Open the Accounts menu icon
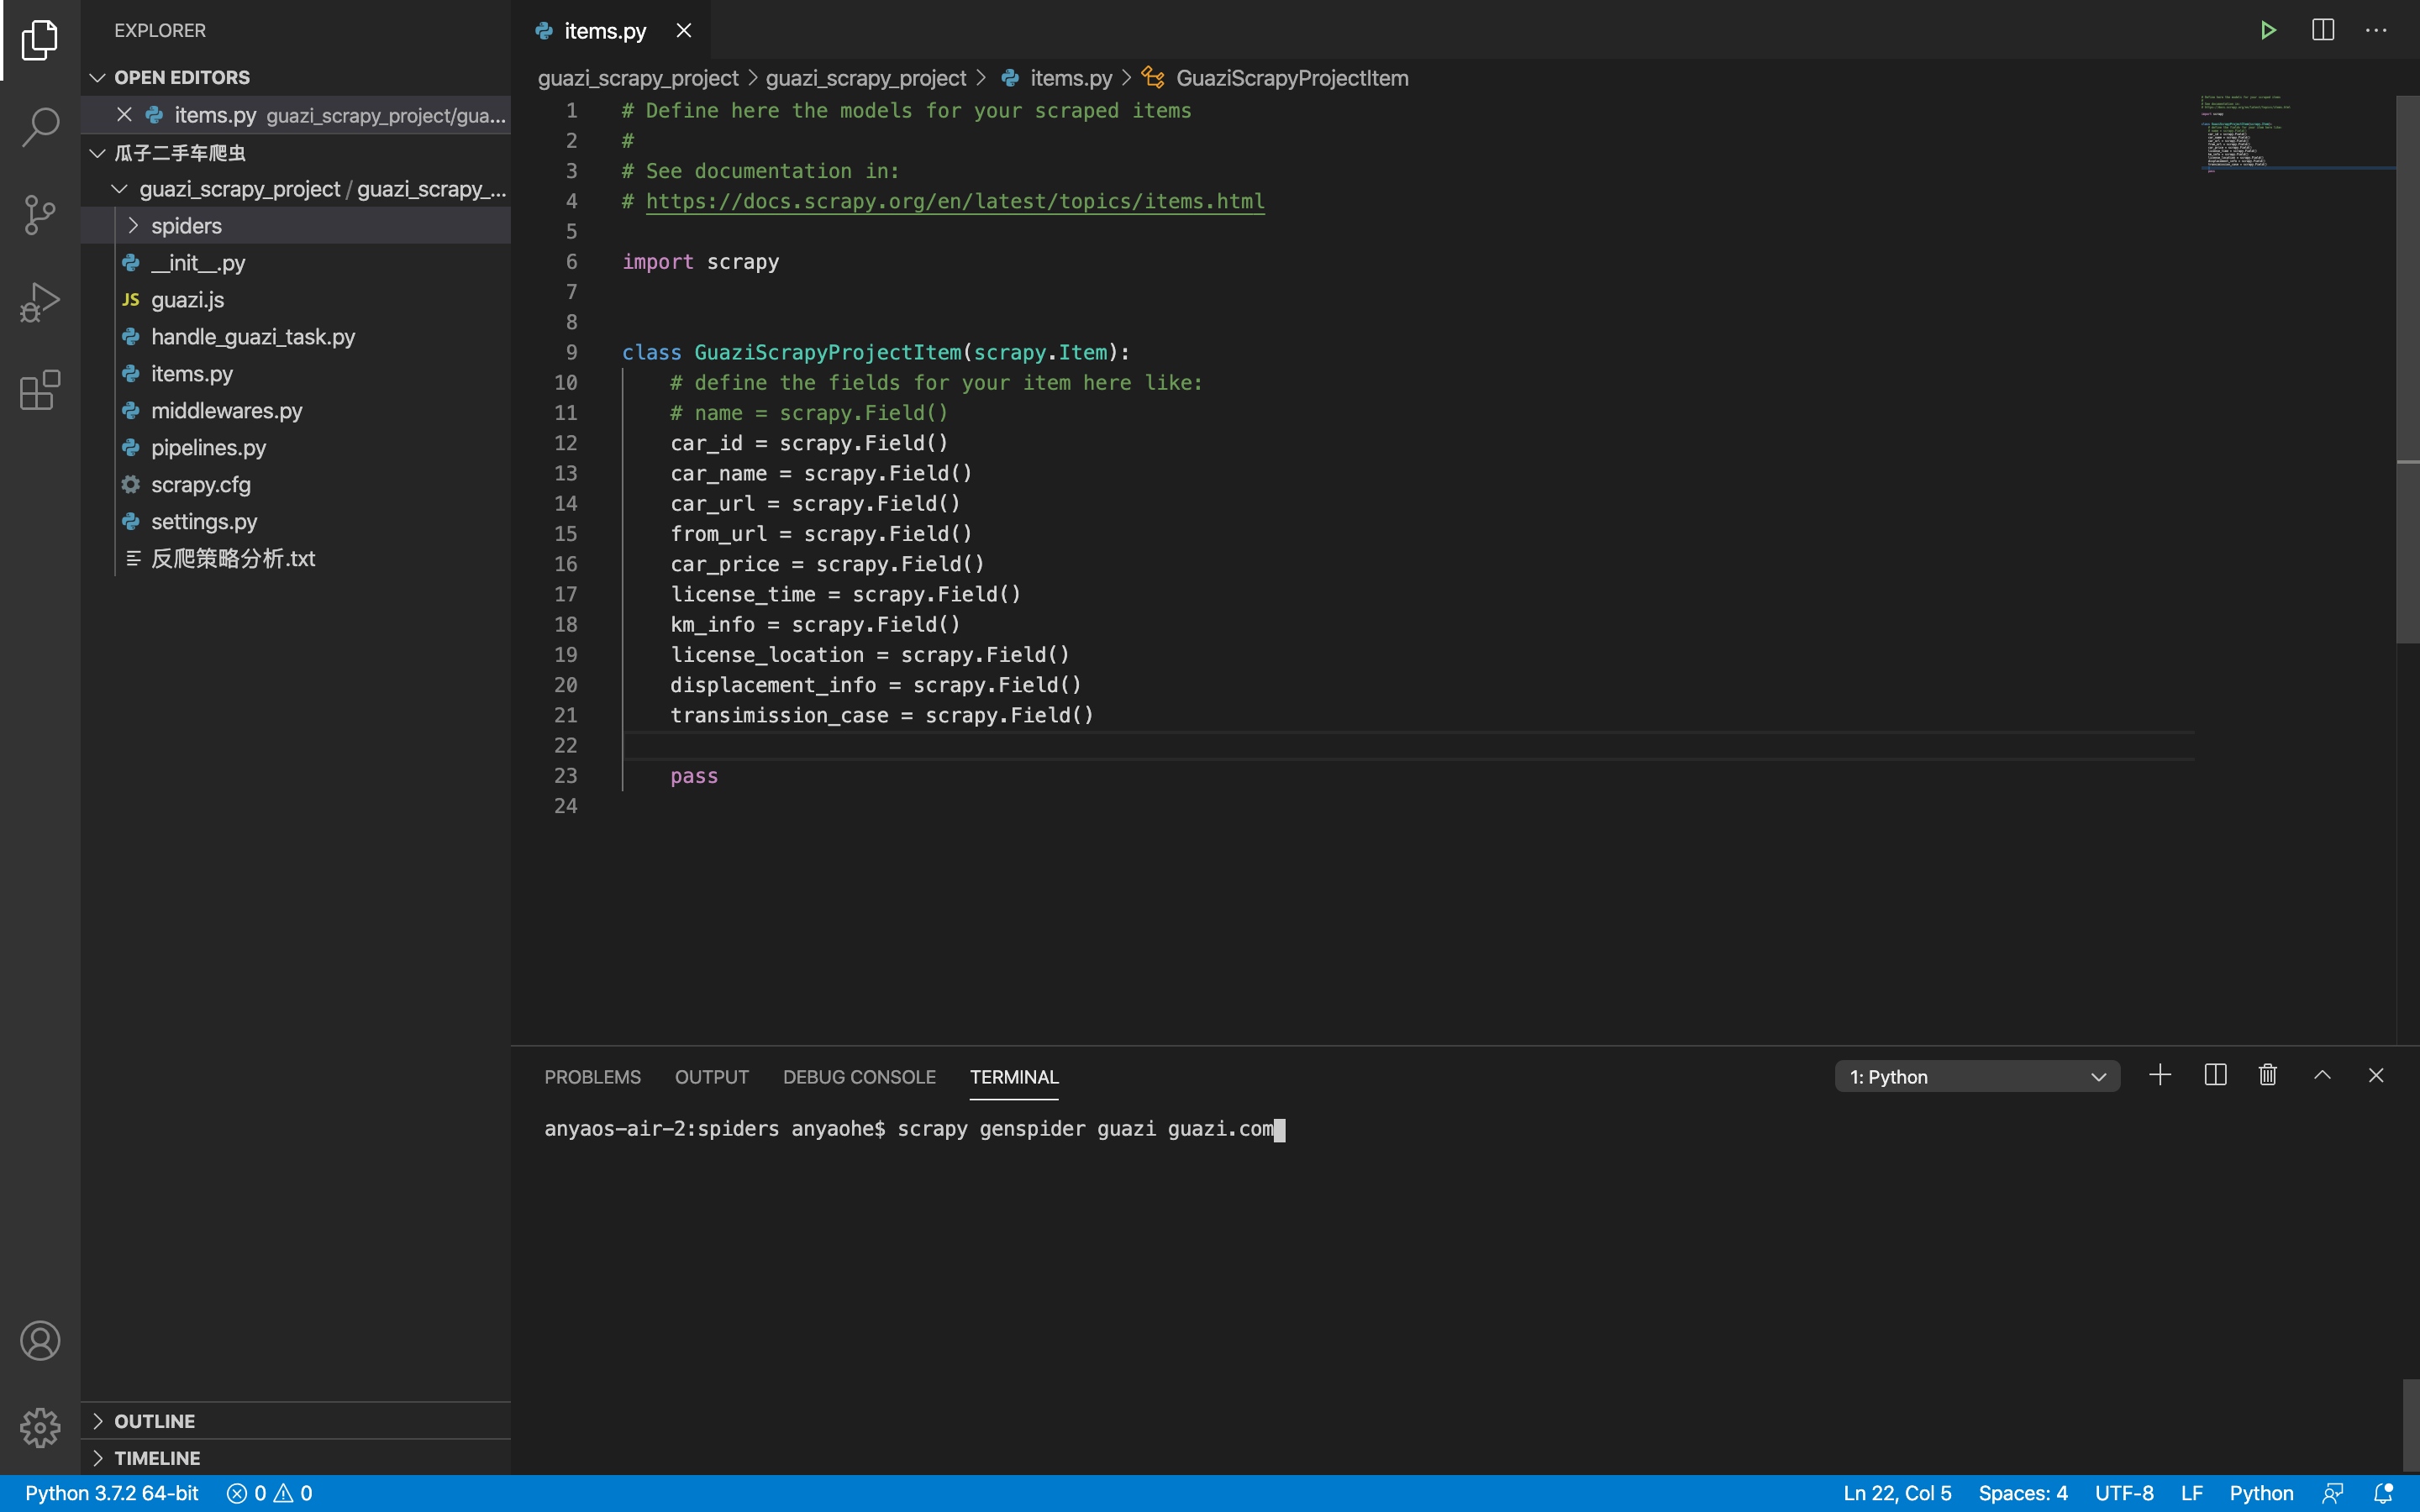 point(40,1340)
